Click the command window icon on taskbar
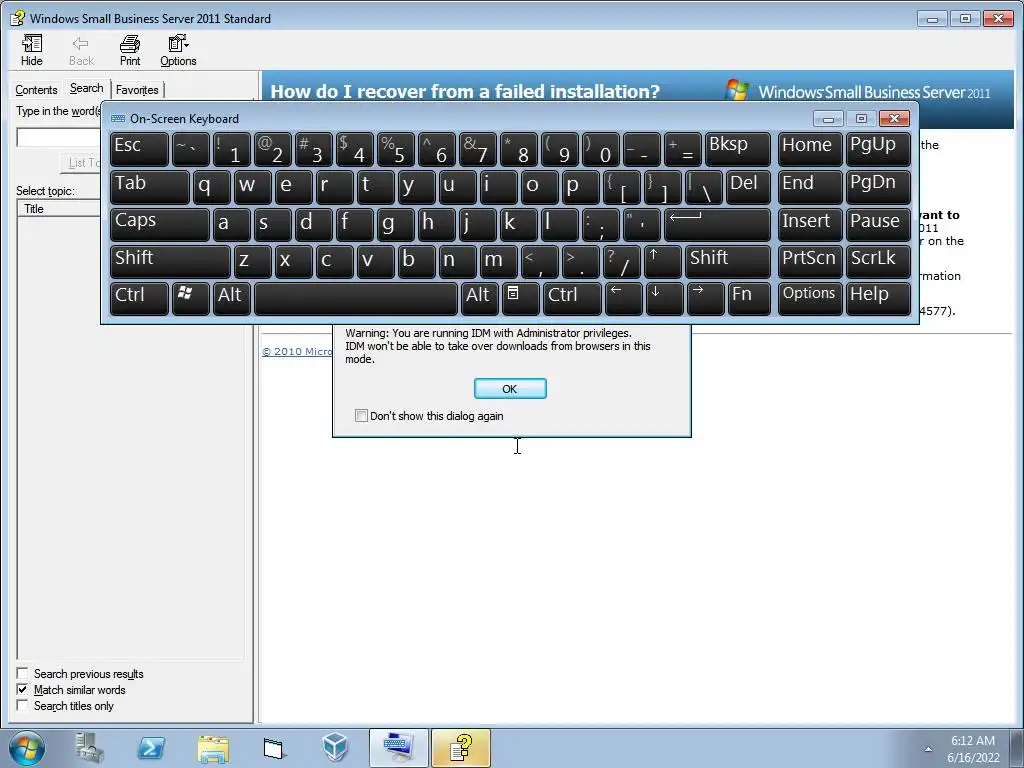Viewport: 1024px width, 768px height. coord(274,748)
